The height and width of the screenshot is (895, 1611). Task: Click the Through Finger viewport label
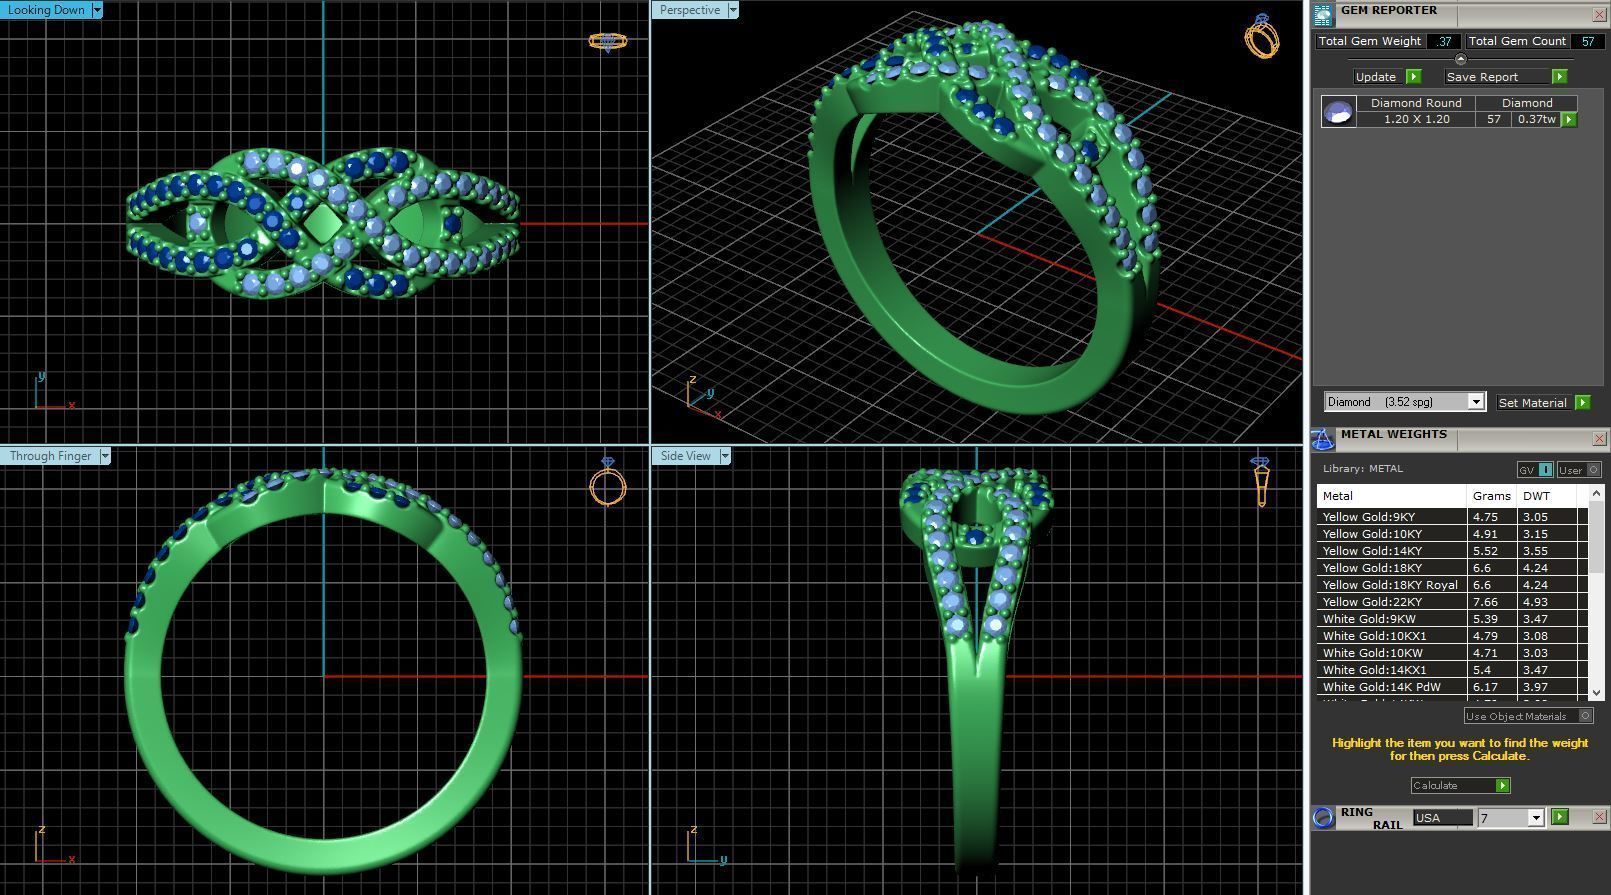click(x=51, y=456)
